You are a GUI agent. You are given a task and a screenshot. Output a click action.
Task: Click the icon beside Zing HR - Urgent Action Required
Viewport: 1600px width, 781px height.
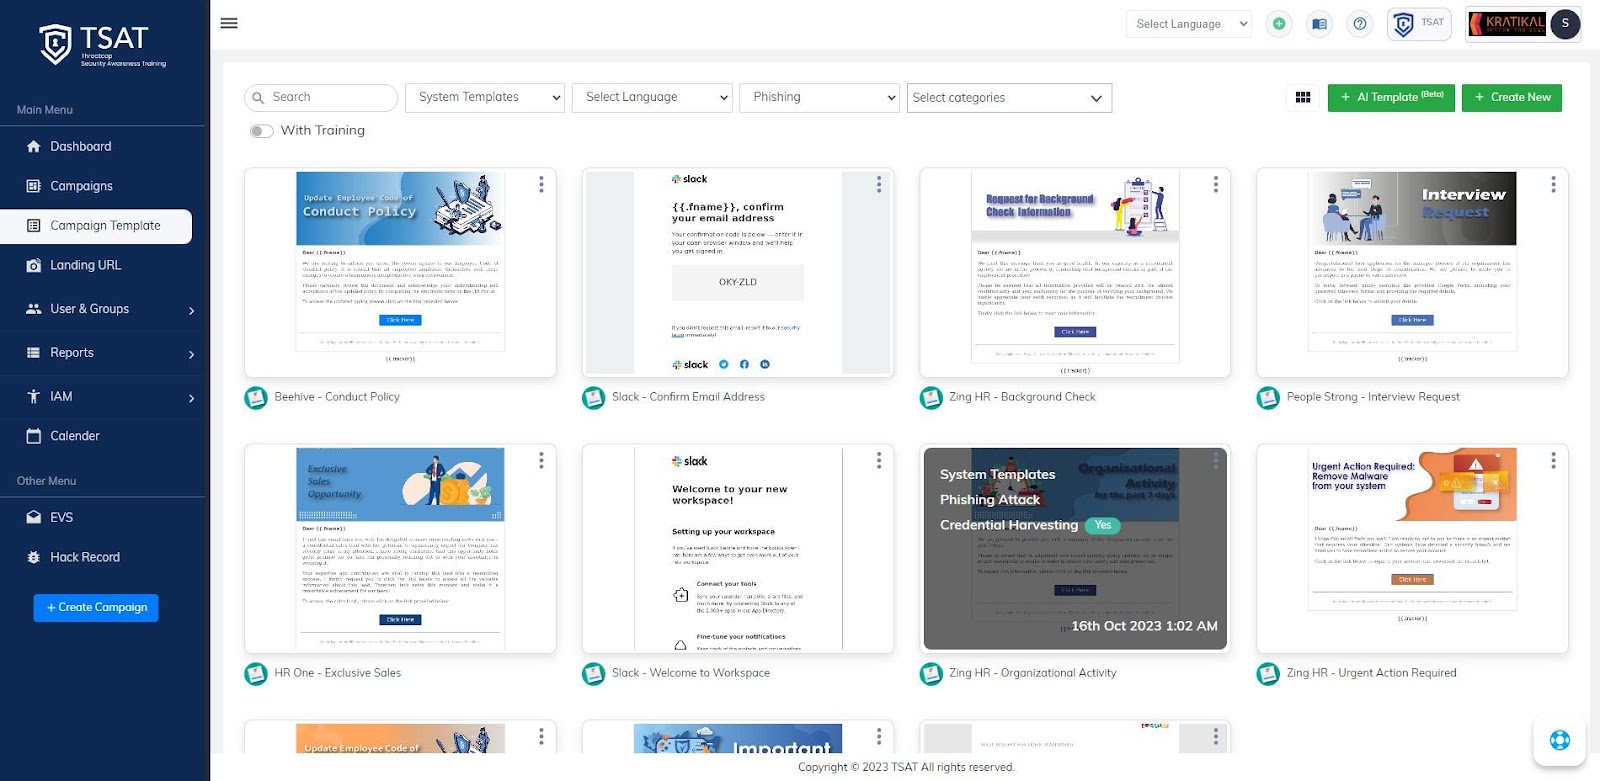[x=1268, y=674]
